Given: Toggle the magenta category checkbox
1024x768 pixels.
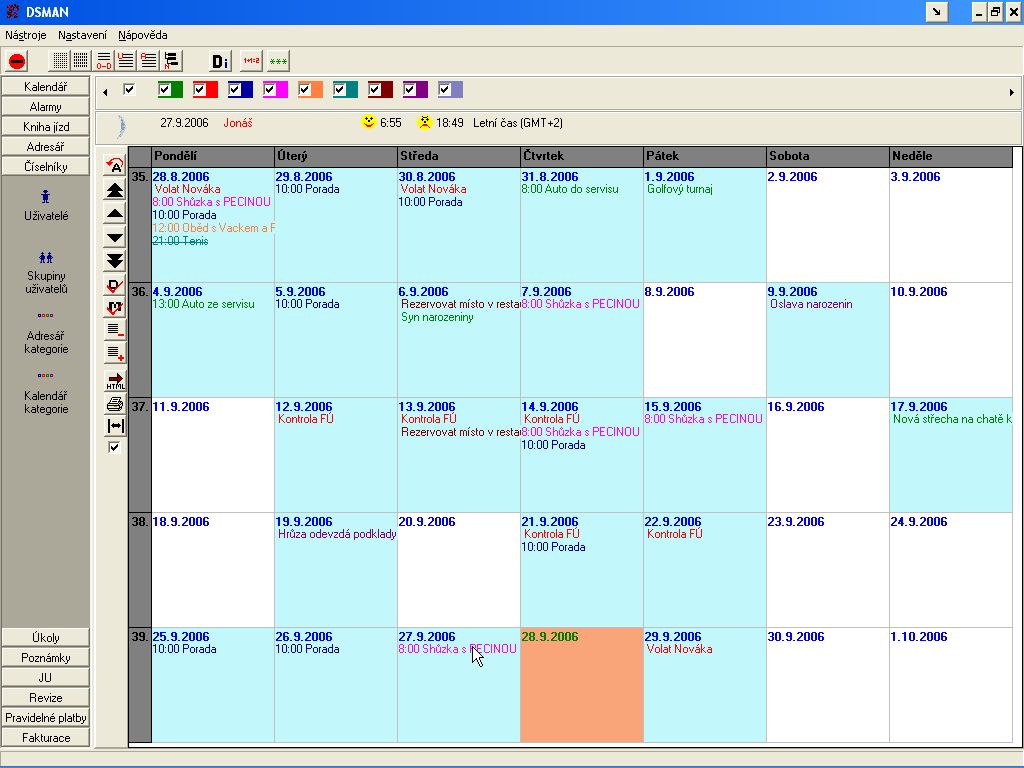Looking at the screenshot, I should pyautogui.click(x=270, y=89).
